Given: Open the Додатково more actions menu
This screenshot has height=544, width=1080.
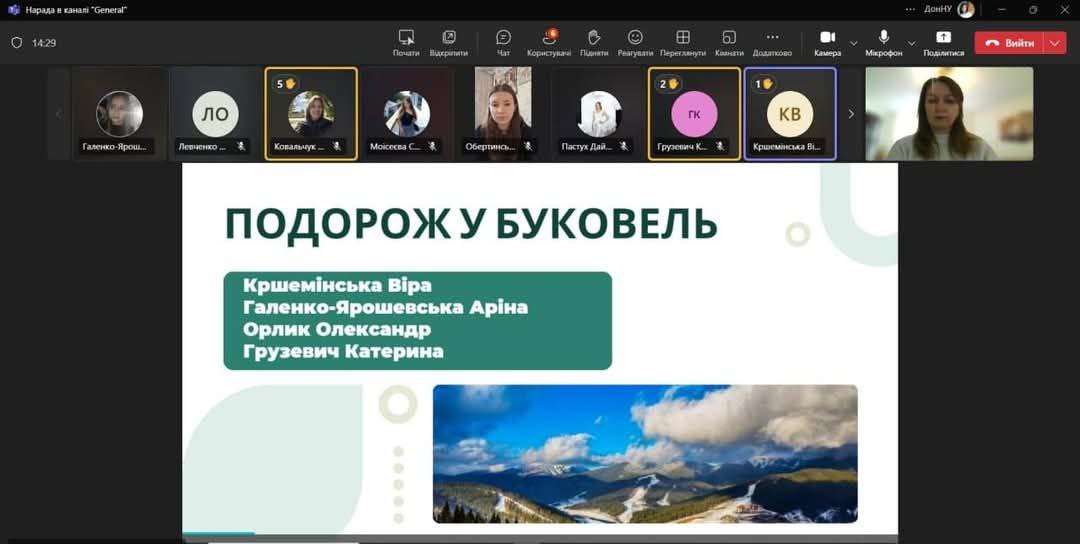Looking at the screenshot, I should (772, 43).
